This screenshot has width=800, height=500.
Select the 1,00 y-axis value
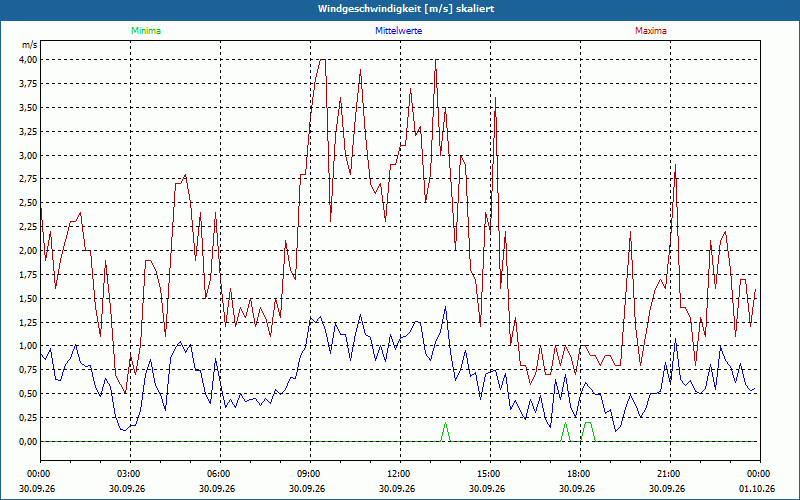(28, 346)
